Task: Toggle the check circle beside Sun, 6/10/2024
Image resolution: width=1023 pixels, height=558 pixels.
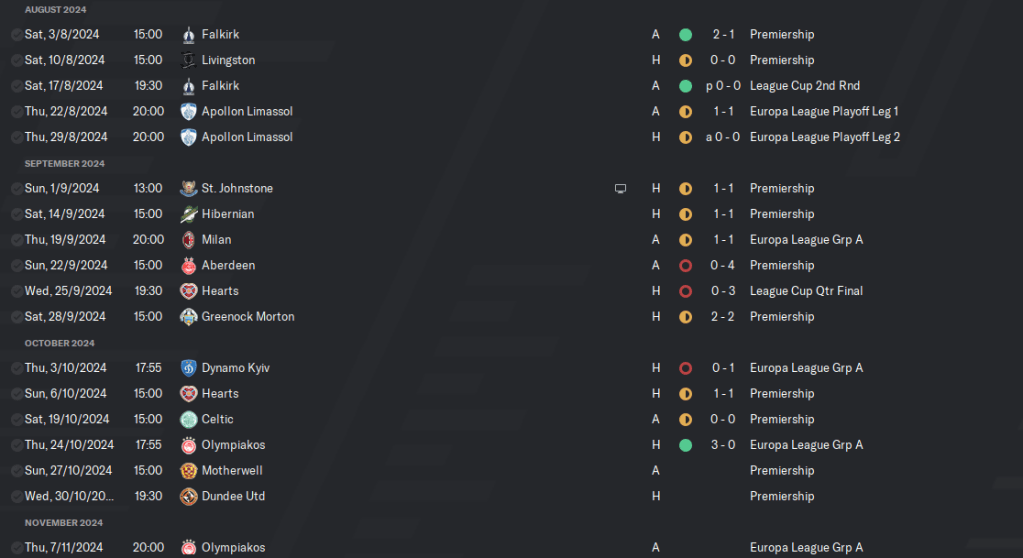Action: (17, 394)
